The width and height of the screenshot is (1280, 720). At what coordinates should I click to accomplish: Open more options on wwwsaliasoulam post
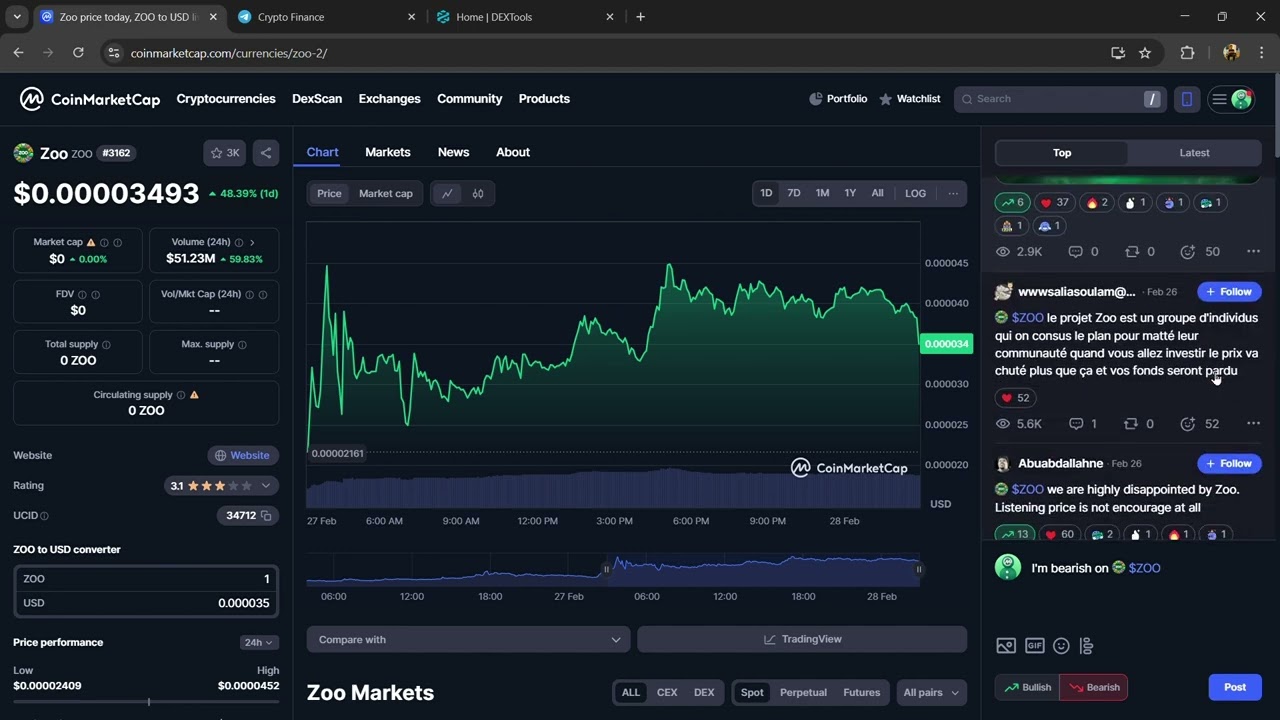pyautogui.click(x=1253, y=424)
